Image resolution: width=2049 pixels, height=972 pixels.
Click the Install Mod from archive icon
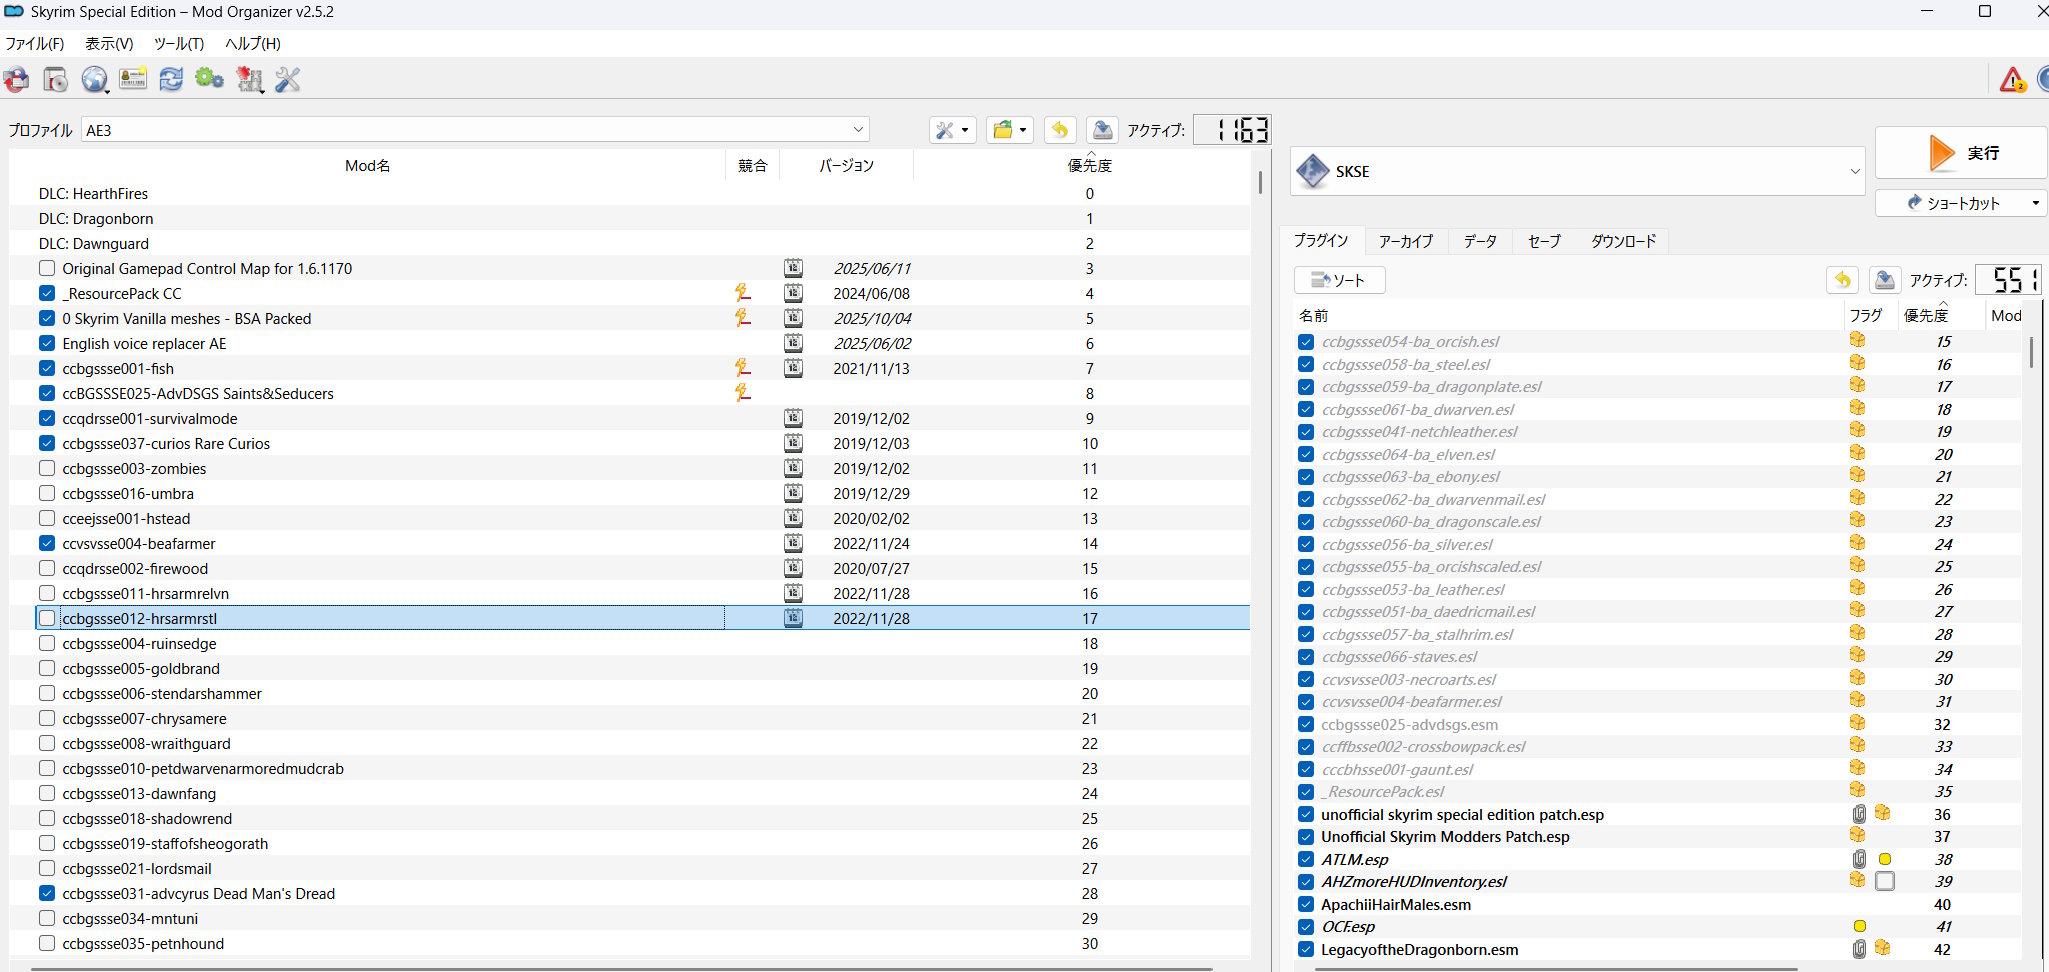click(56, 80)
